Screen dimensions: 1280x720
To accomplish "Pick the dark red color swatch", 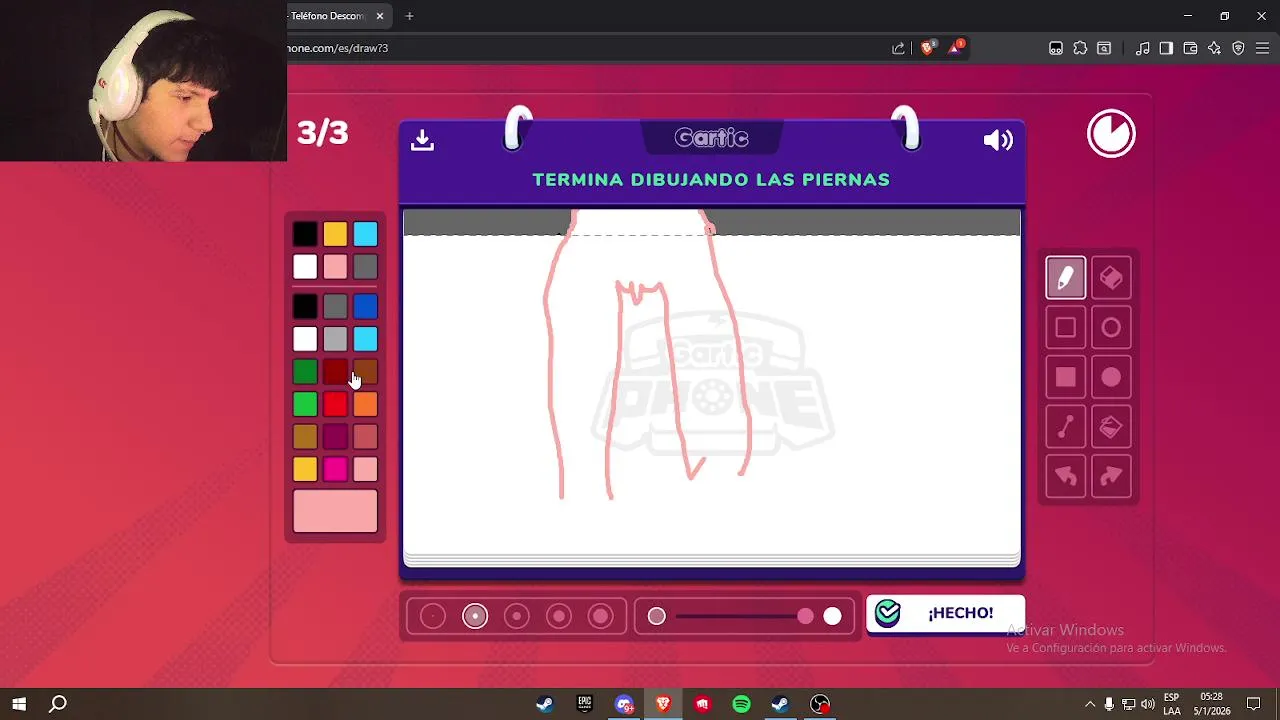I will (335, 372).
